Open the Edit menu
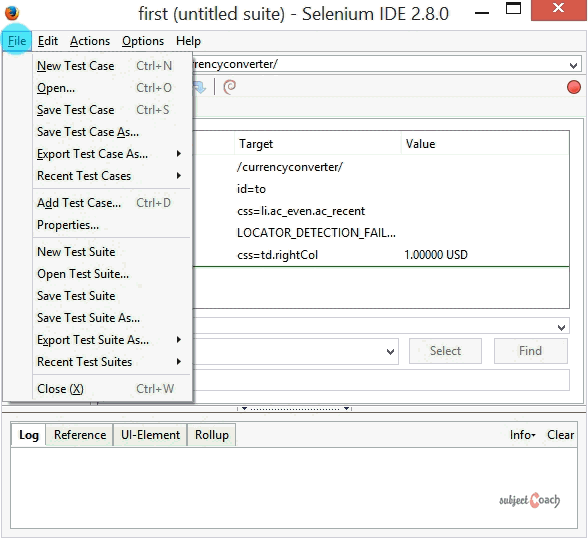This screenshot has height=540, width=588. [48, 40]
